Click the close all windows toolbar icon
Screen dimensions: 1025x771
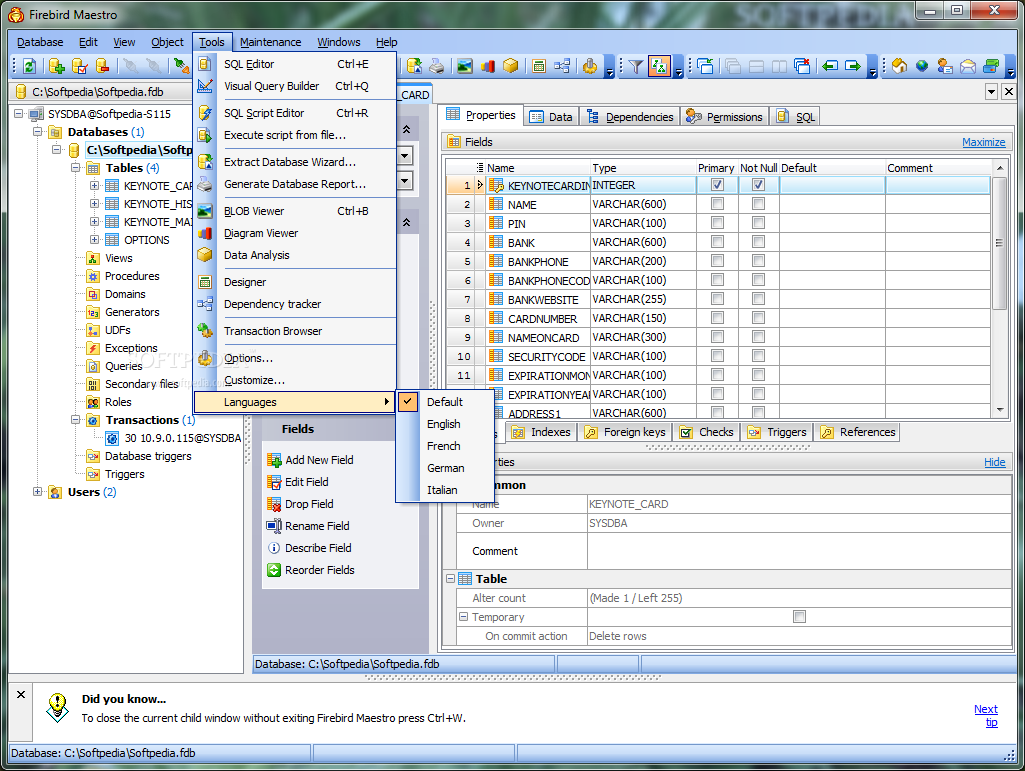[802, 66]
